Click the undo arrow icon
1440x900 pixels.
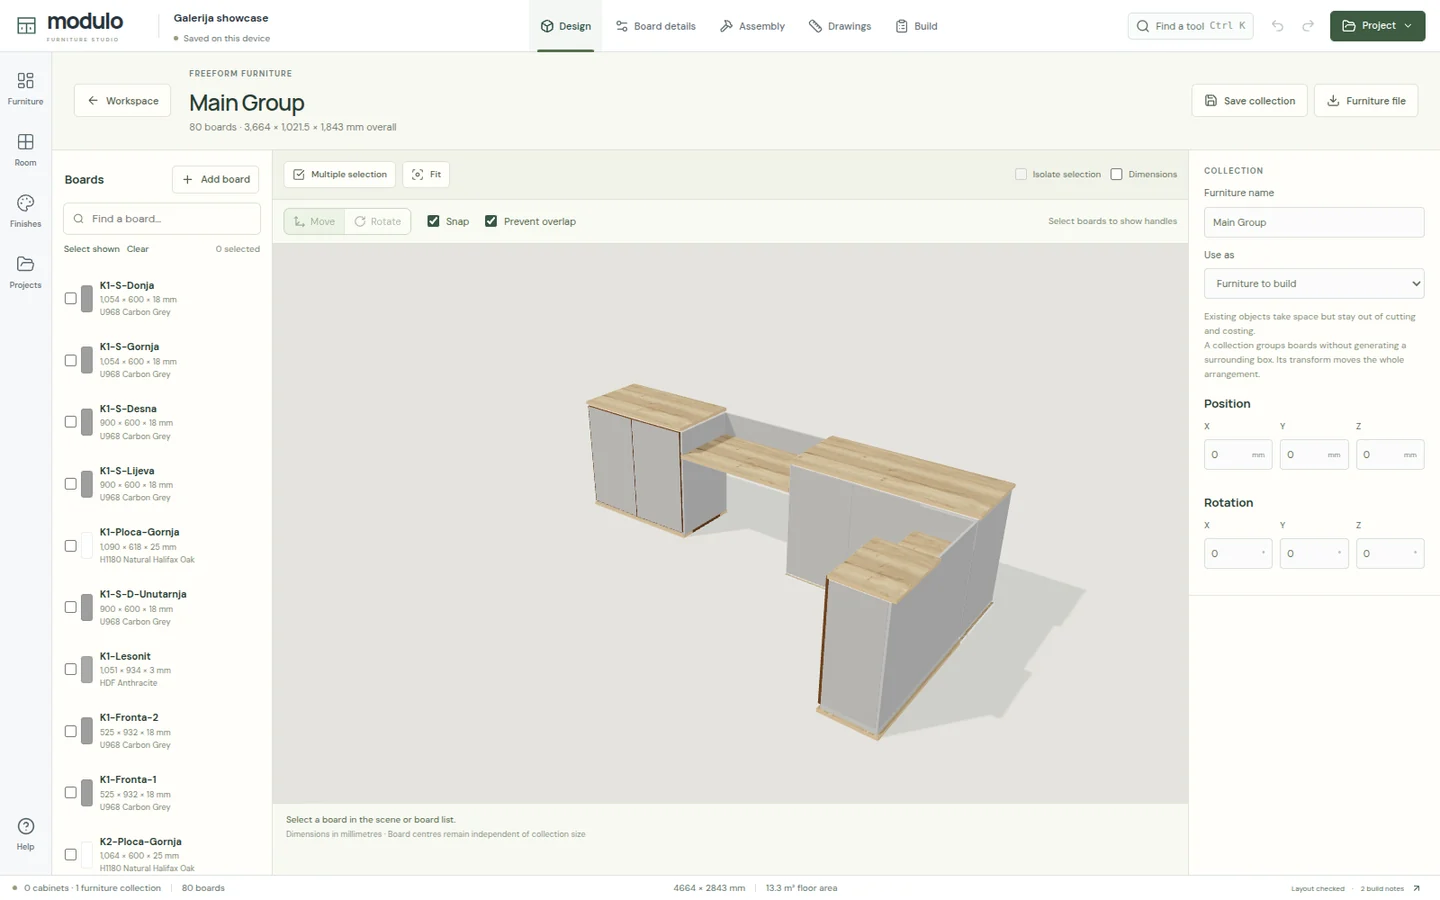click(x=1277, y=26)
